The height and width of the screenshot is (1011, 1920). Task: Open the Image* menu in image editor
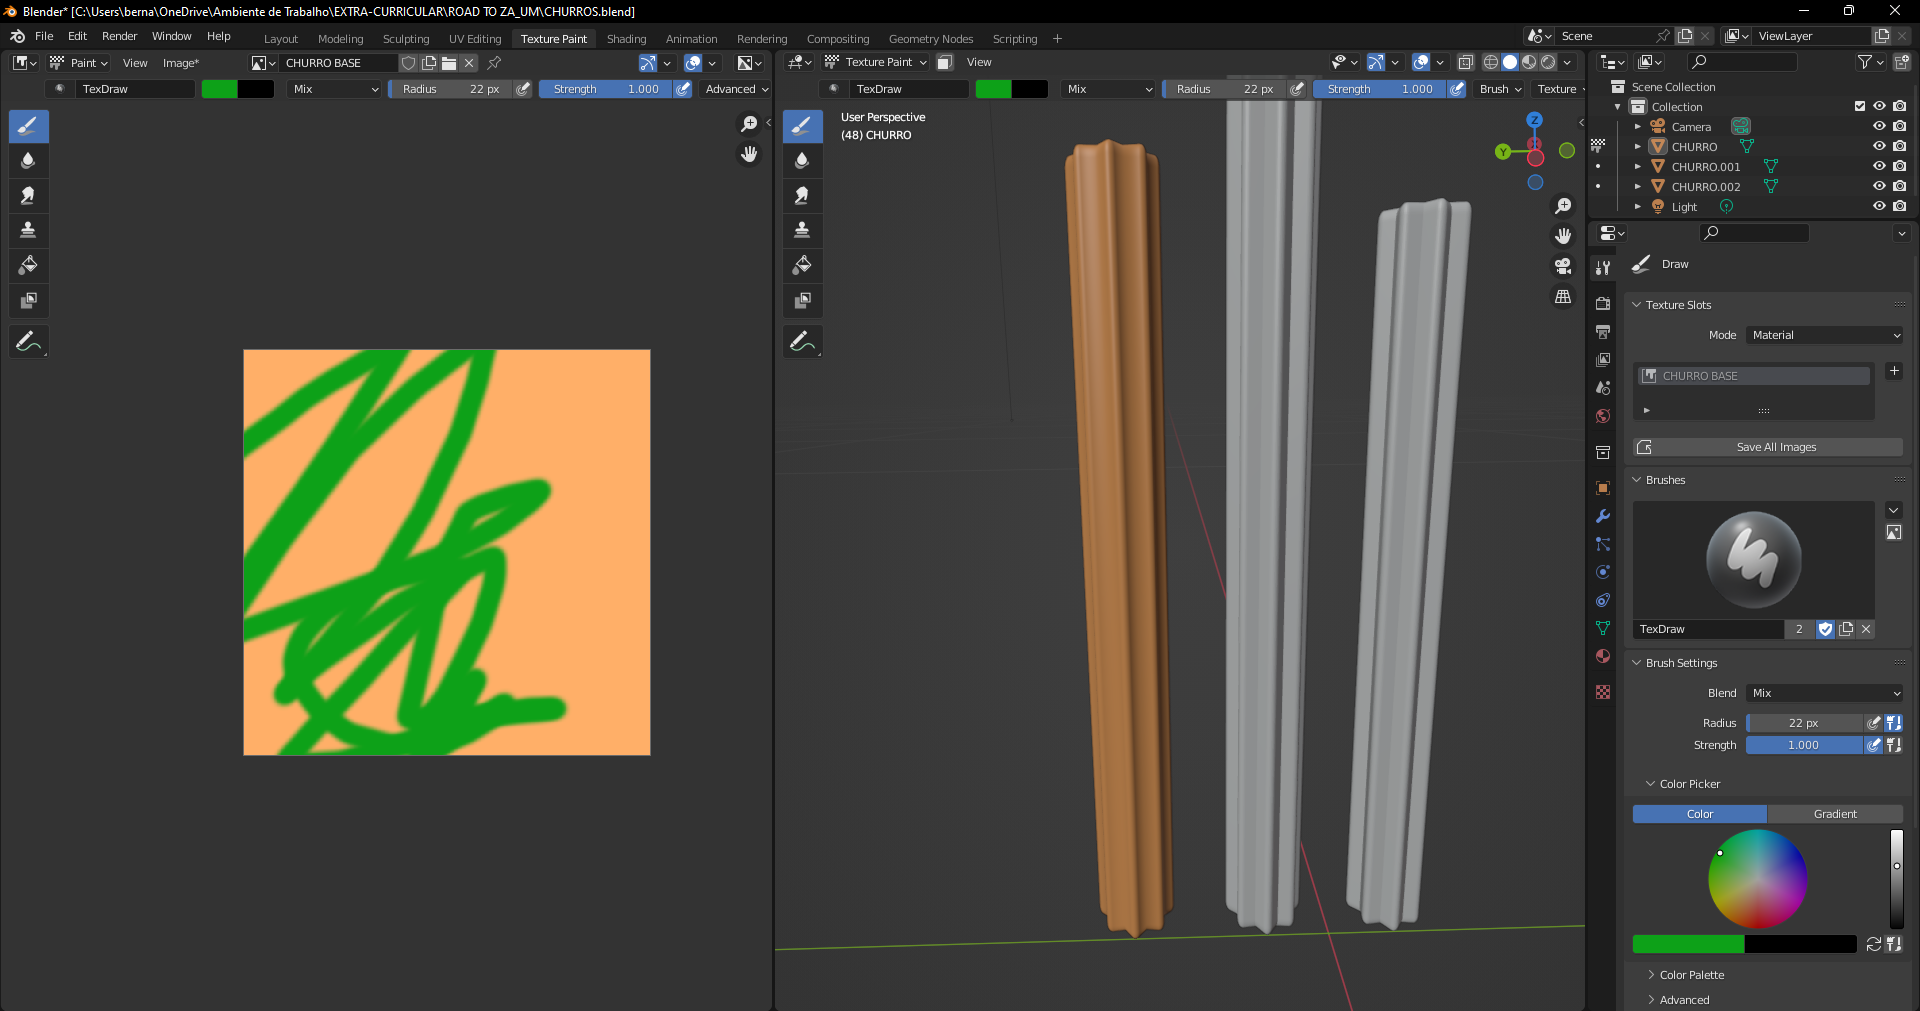(181, 63)
